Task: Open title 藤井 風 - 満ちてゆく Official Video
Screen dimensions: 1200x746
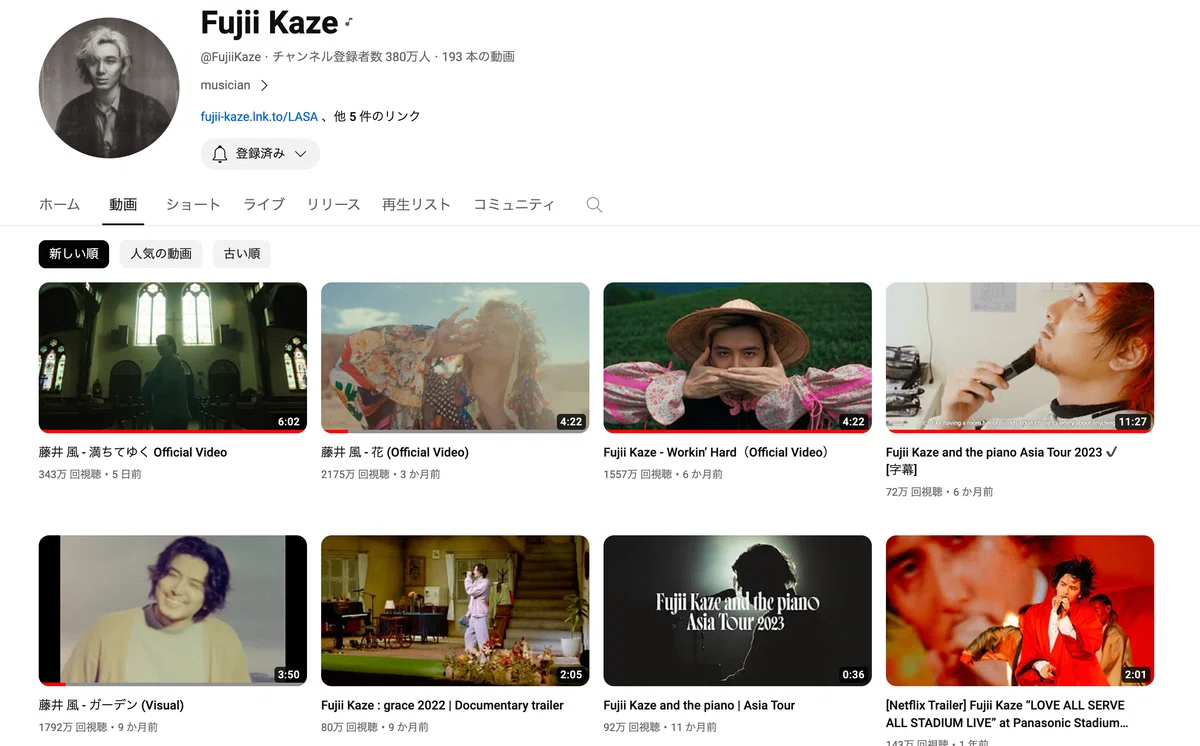Action: pos(133,452)
